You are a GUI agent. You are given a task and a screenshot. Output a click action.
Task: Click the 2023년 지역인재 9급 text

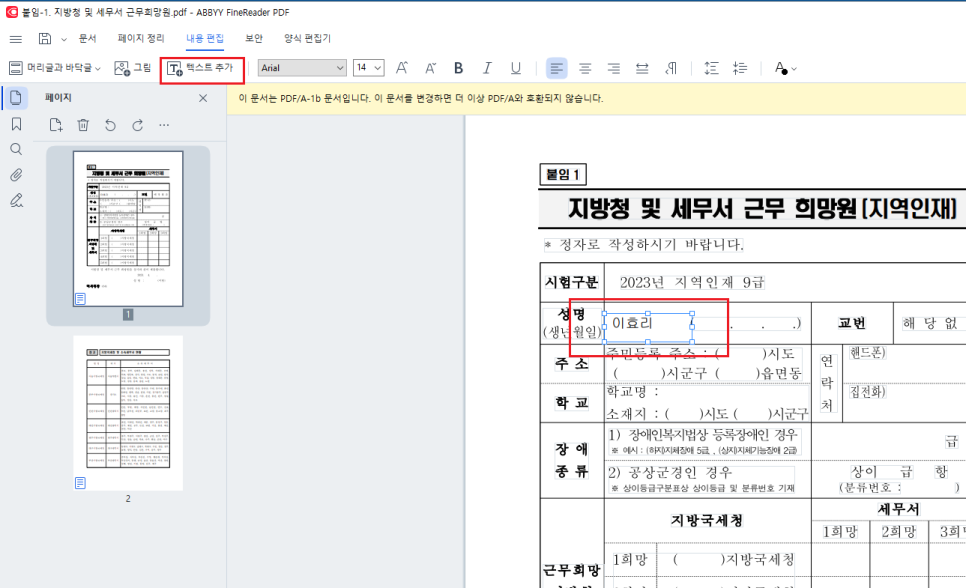coord(692,282)
